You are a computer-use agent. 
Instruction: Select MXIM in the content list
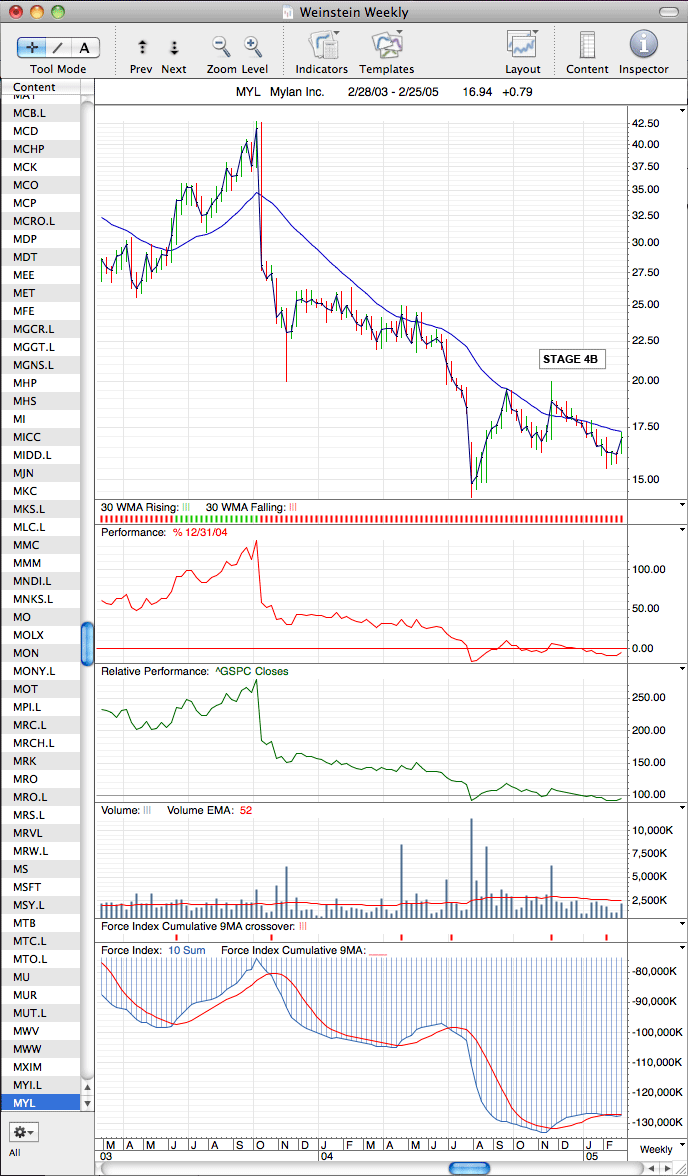coord(40,1066)
